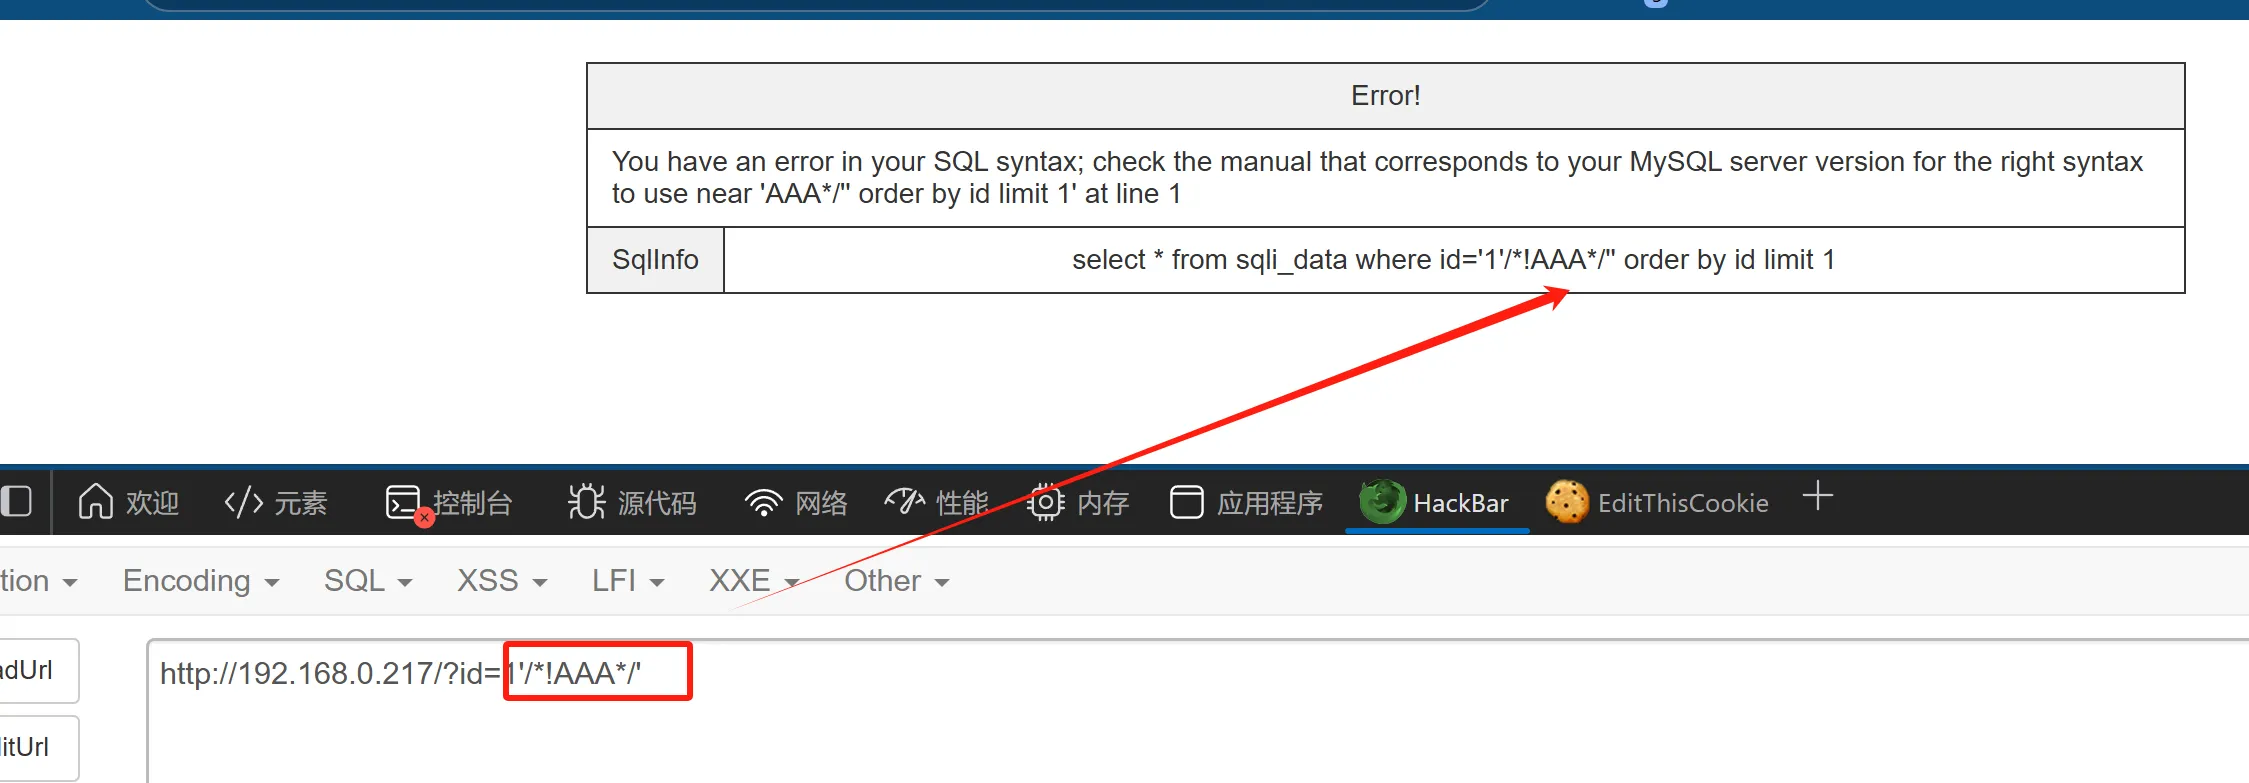Click the Performance (性能) gauge icon

point(905,501)
